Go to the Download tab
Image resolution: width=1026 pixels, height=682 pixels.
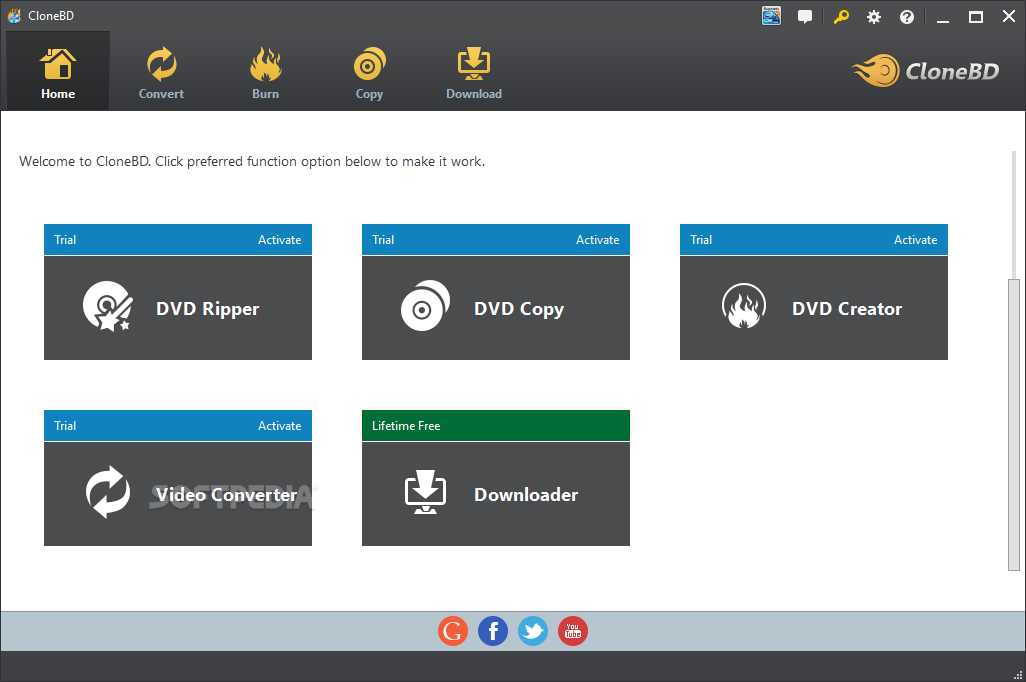474,72
